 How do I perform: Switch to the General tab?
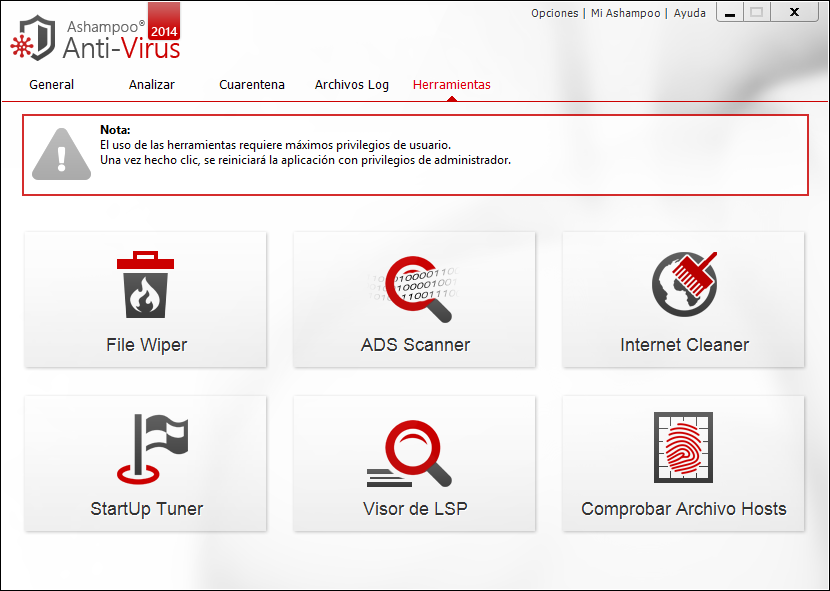51,85
